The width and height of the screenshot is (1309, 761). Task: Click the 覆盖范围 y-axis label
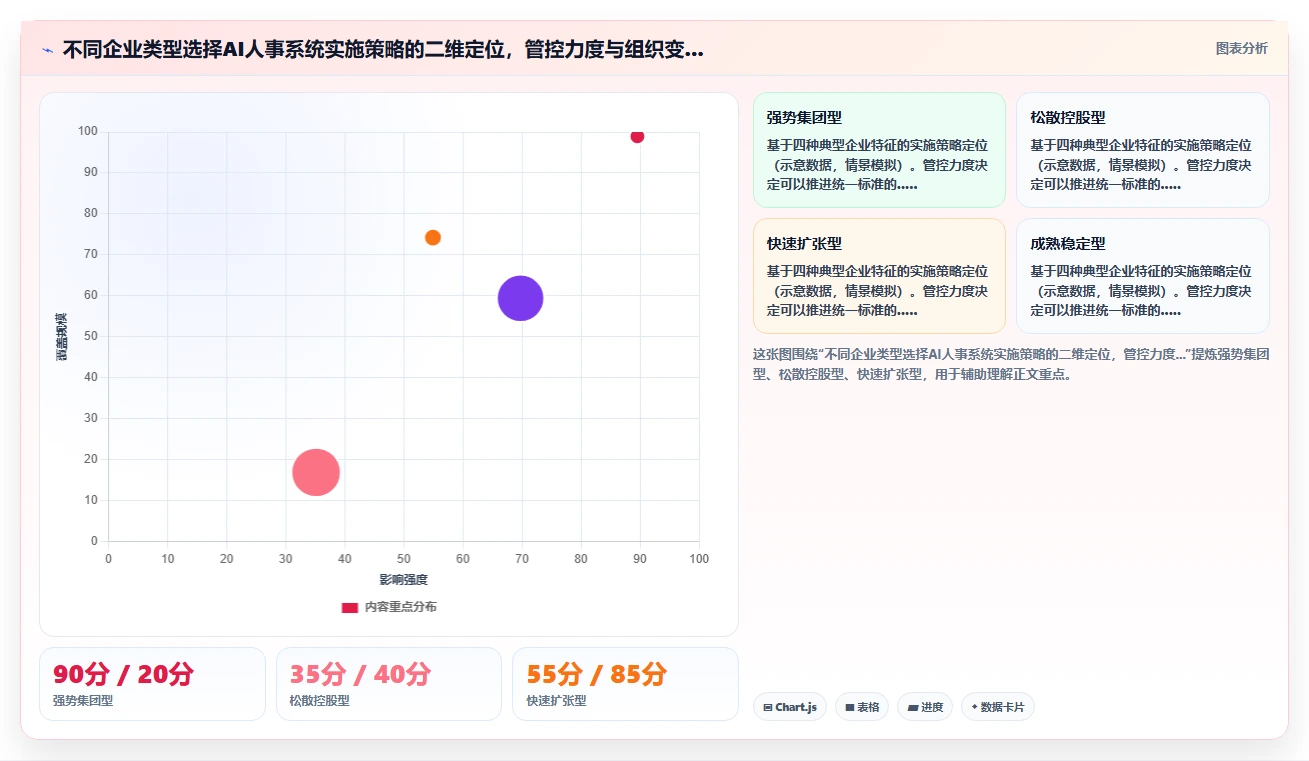(62, 336)
